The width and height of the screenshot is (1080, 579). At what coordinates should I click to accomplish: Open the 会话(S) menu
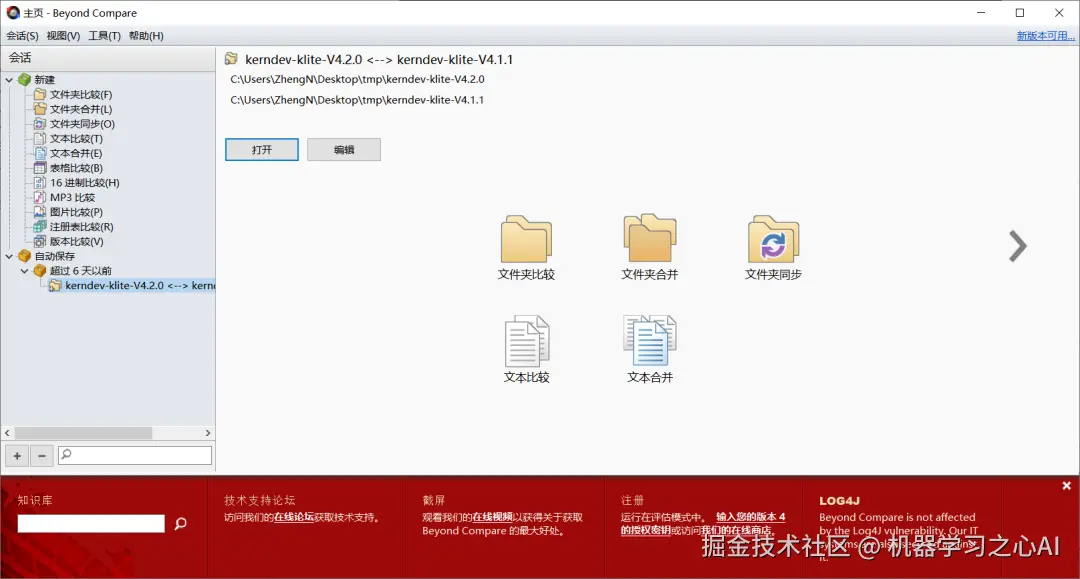[x=21, y=35]
